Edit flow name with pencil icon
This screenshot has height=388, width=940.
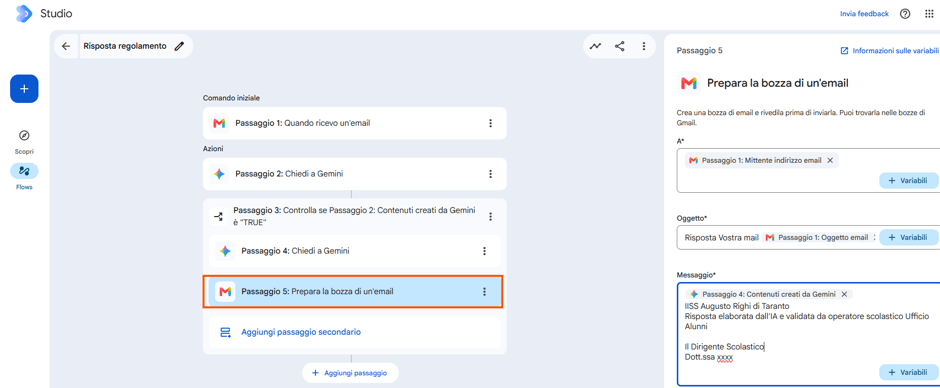(x=179, y=46)
